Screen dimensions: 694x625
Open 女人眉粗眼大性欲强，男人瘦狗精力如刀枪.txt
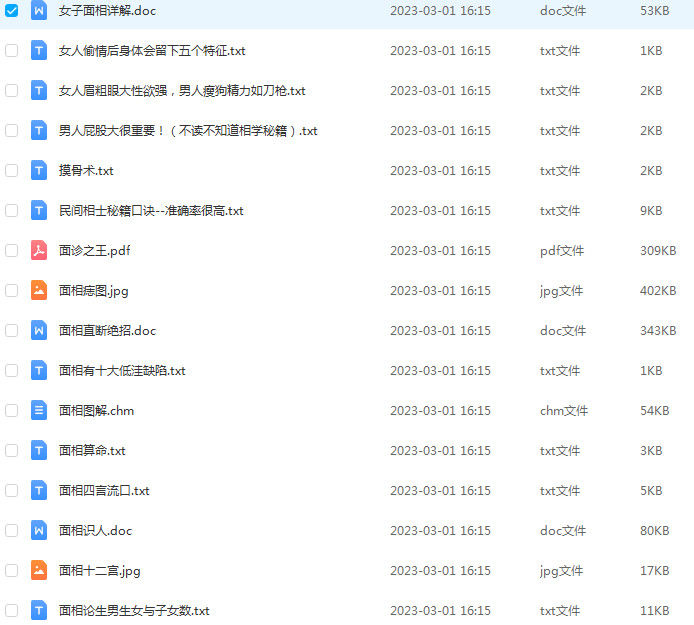pyautogui.click(x=182, y=91)
